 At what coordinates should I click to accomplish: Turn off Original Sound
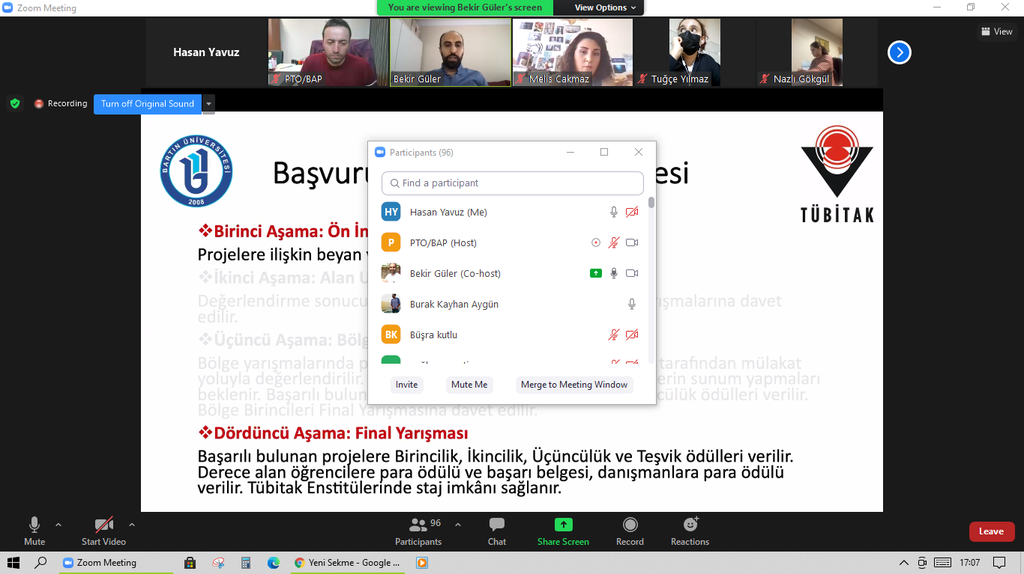point(148,103)
